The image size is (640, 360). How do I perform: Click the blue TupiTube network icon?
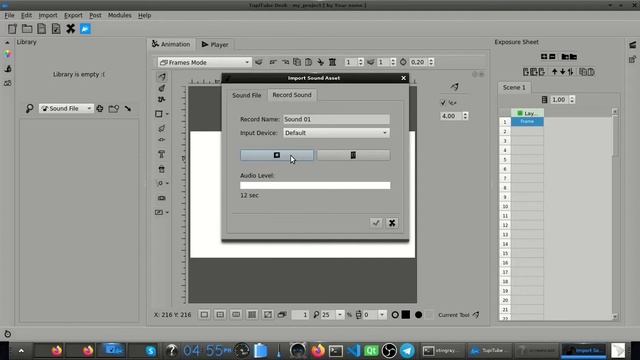85,29
